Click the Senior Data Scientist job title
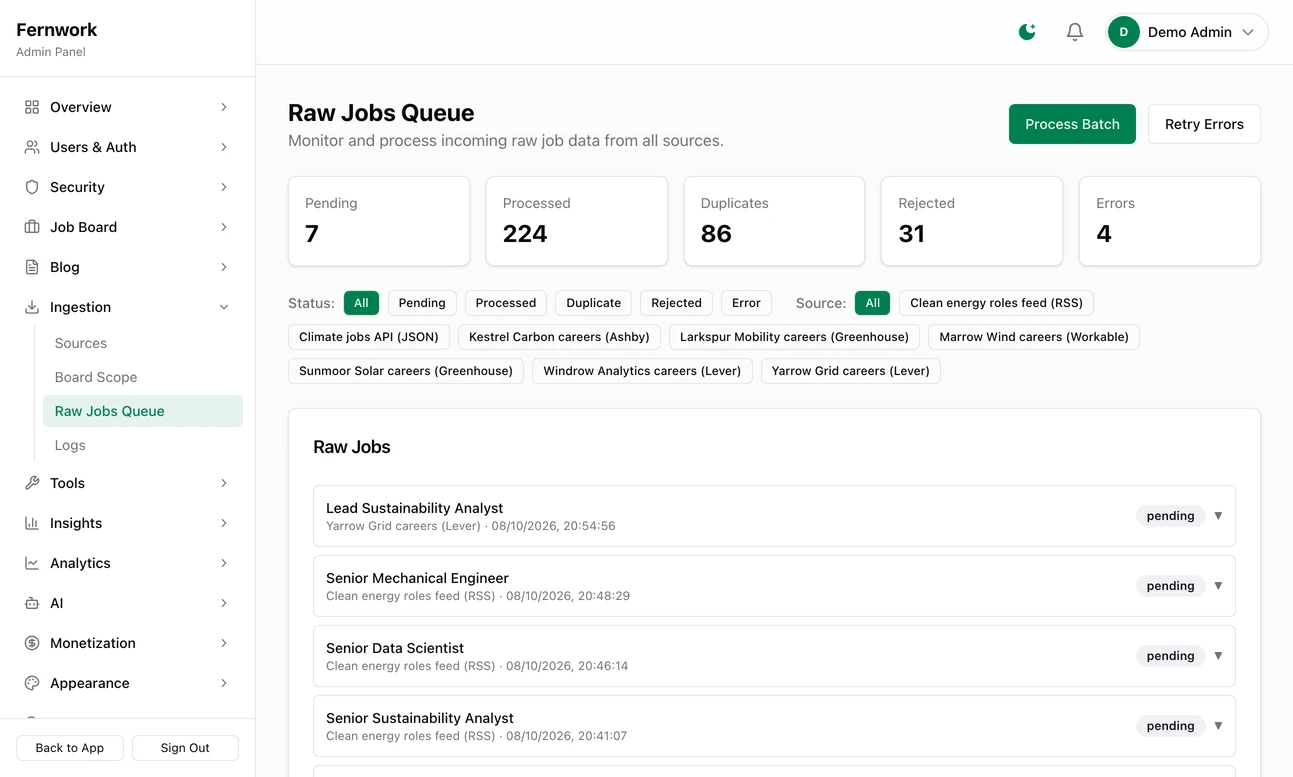This screenshot has width=1293, height=777. tap(395, 648)
